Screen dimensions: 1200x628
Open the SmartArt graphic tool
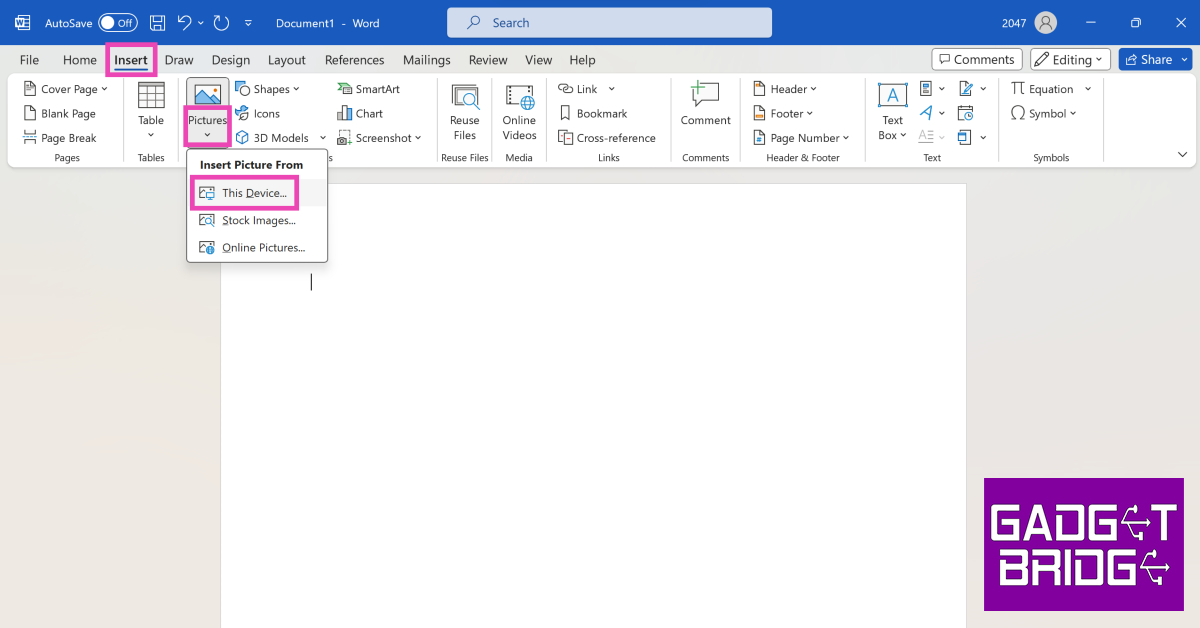click(368, 89)
